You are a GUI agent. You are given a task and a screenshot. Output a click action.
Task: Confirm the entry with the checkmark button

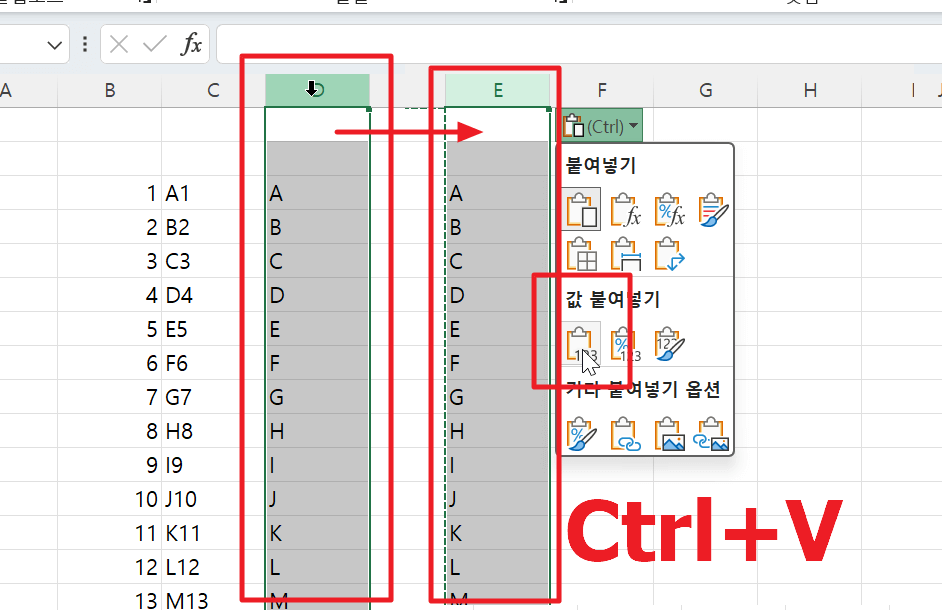[154, 44]
